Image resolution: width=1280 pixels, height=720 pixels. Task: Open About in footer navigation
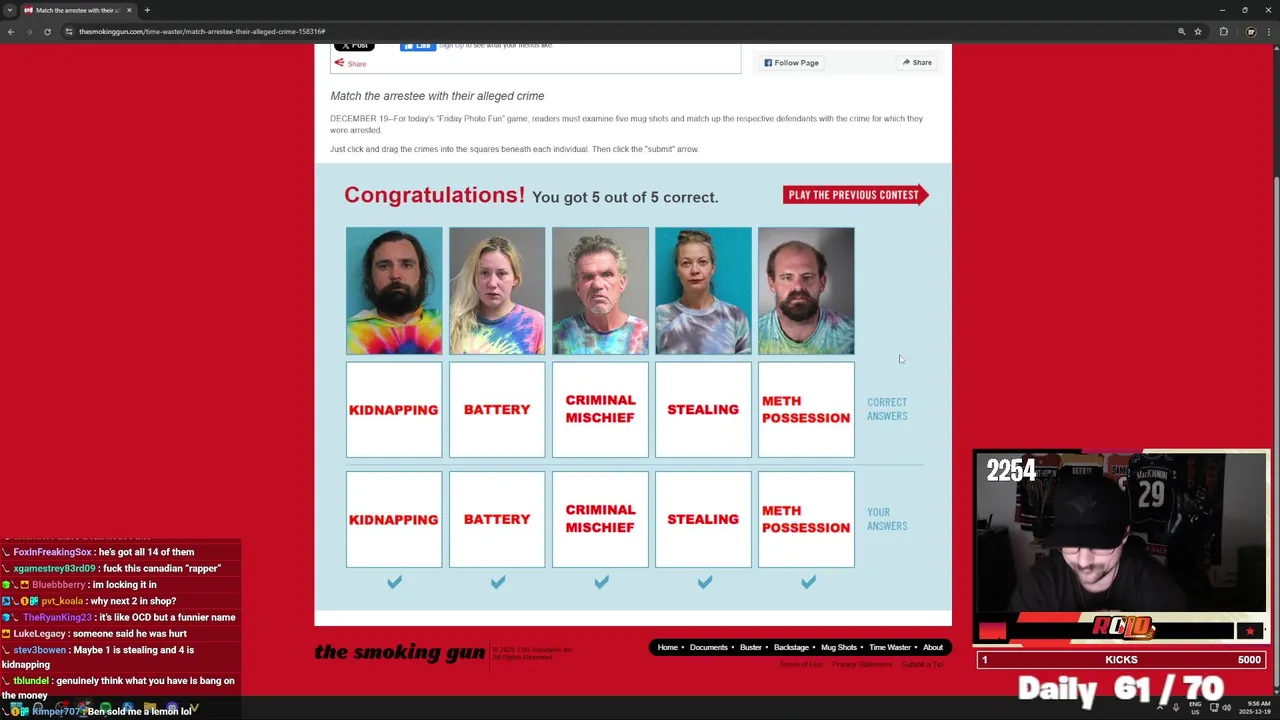pyautogui.click(x=933, y=647)
